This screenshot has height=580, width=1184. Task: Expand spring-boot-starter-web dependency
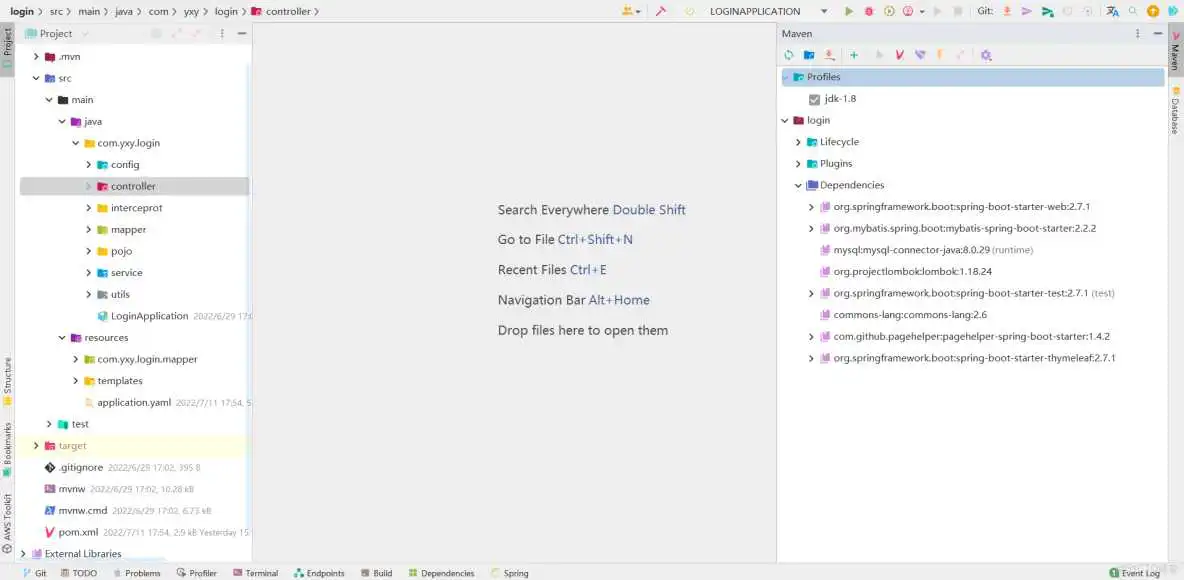pos(811,206)
